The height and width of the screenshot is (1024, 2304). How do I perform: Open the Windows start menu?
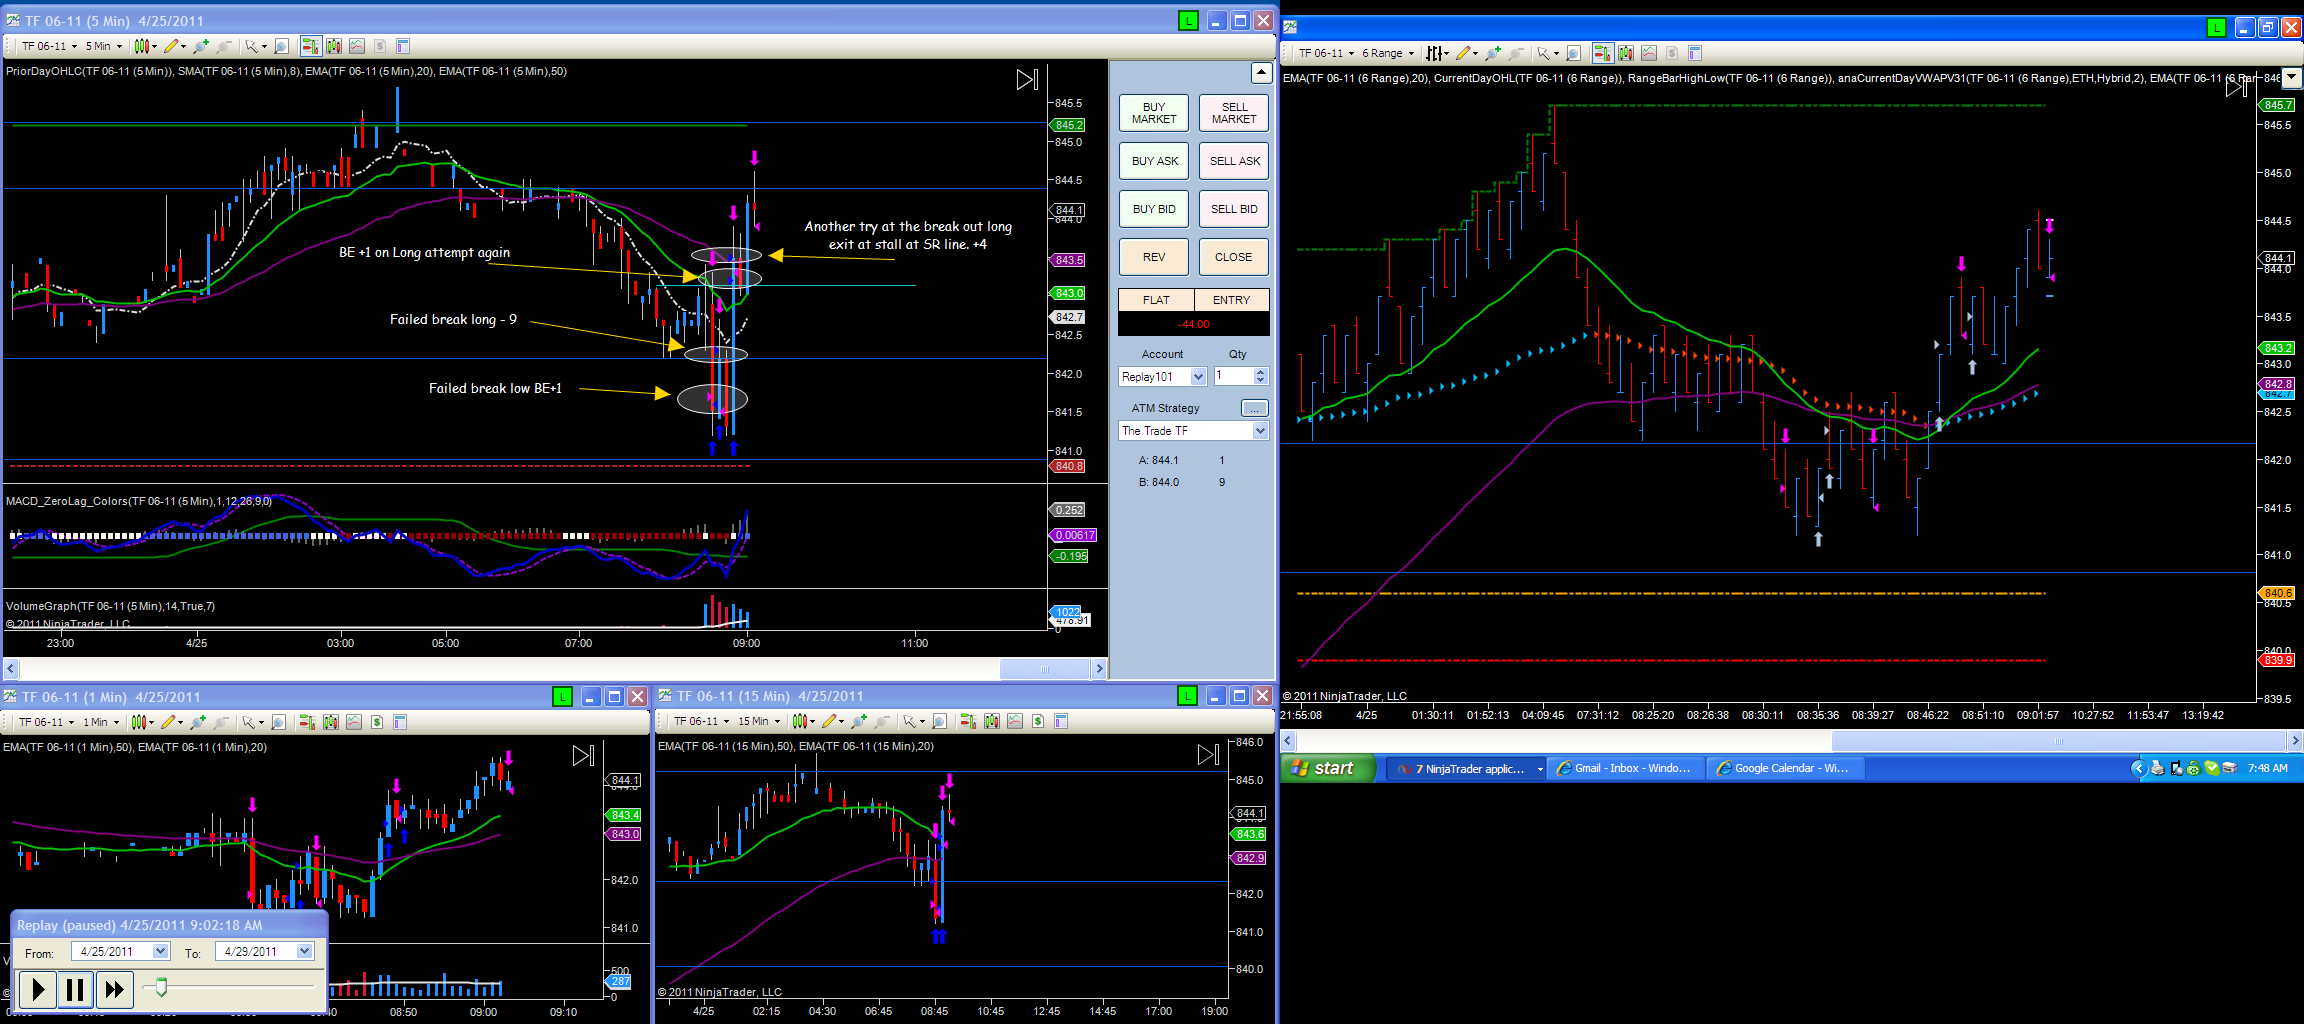1328,768
